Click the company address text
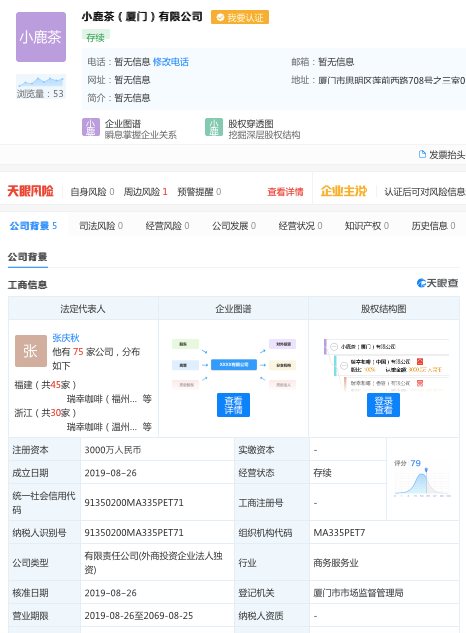 point(392,80)
